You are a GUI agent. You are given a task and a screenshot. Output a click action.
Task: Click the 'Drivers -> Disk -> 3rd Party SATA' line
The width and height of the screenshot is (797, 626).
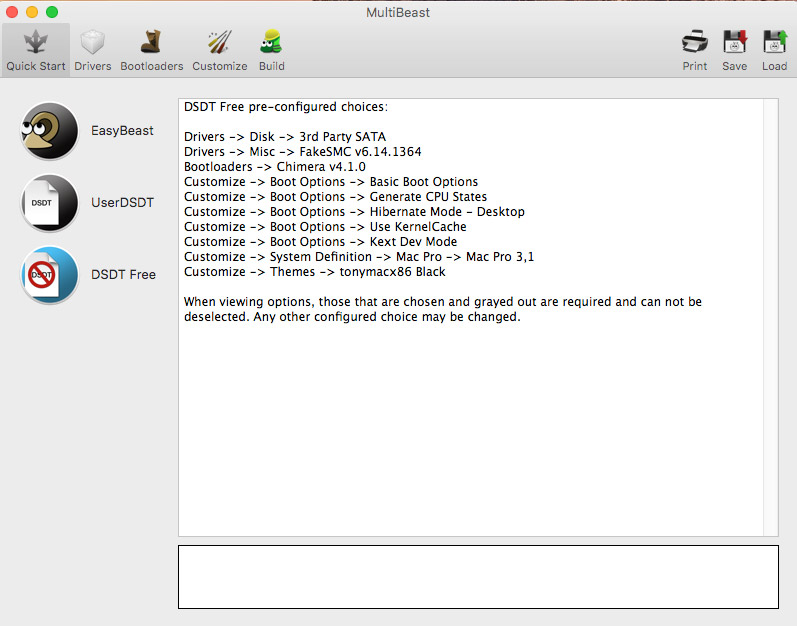(285, 137)
